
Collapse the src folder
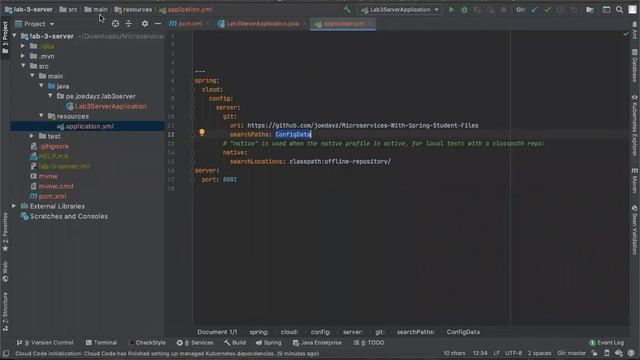(23, 66)
